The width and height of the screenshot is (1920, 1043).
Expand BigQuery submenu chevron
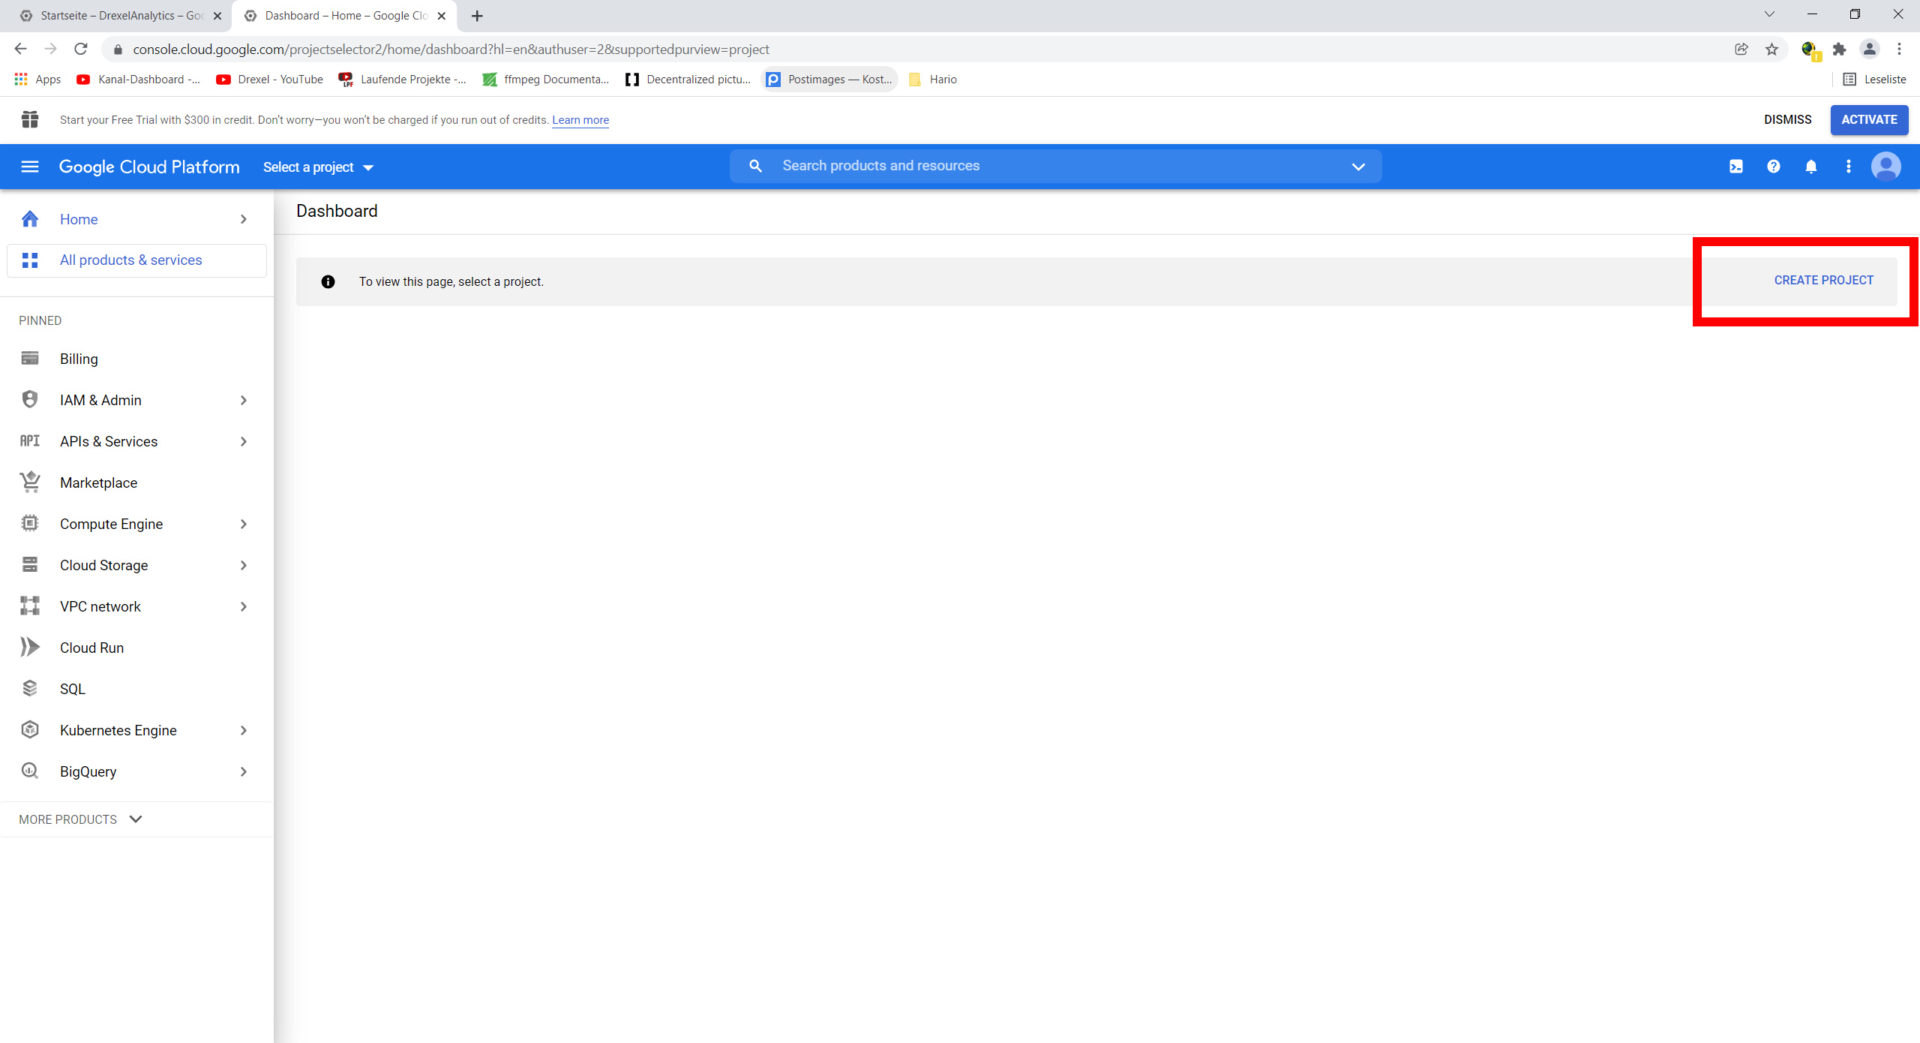(243, 771)
